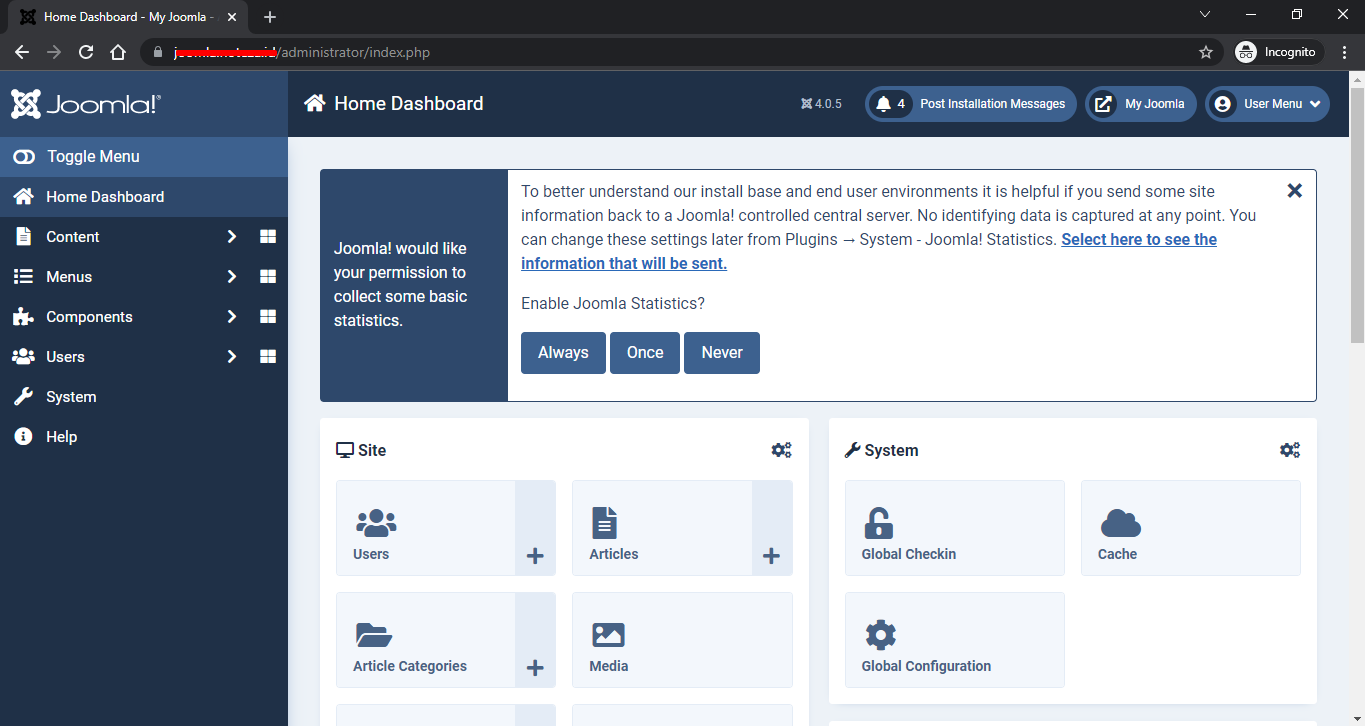Click the Joomla! logo in sidebar
Image resolution: width=1365 pixels, height=726 pixels.
(86, 104)
